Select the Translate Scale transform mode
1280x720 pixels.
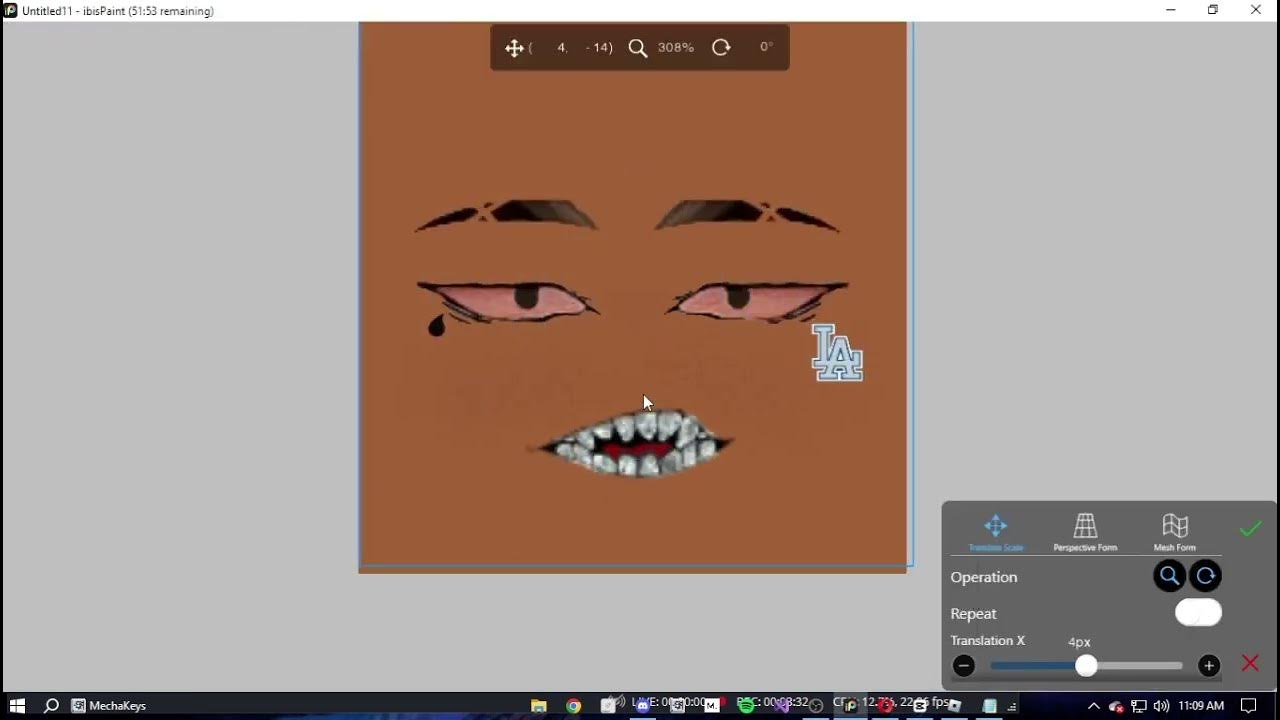pos(995,532)
